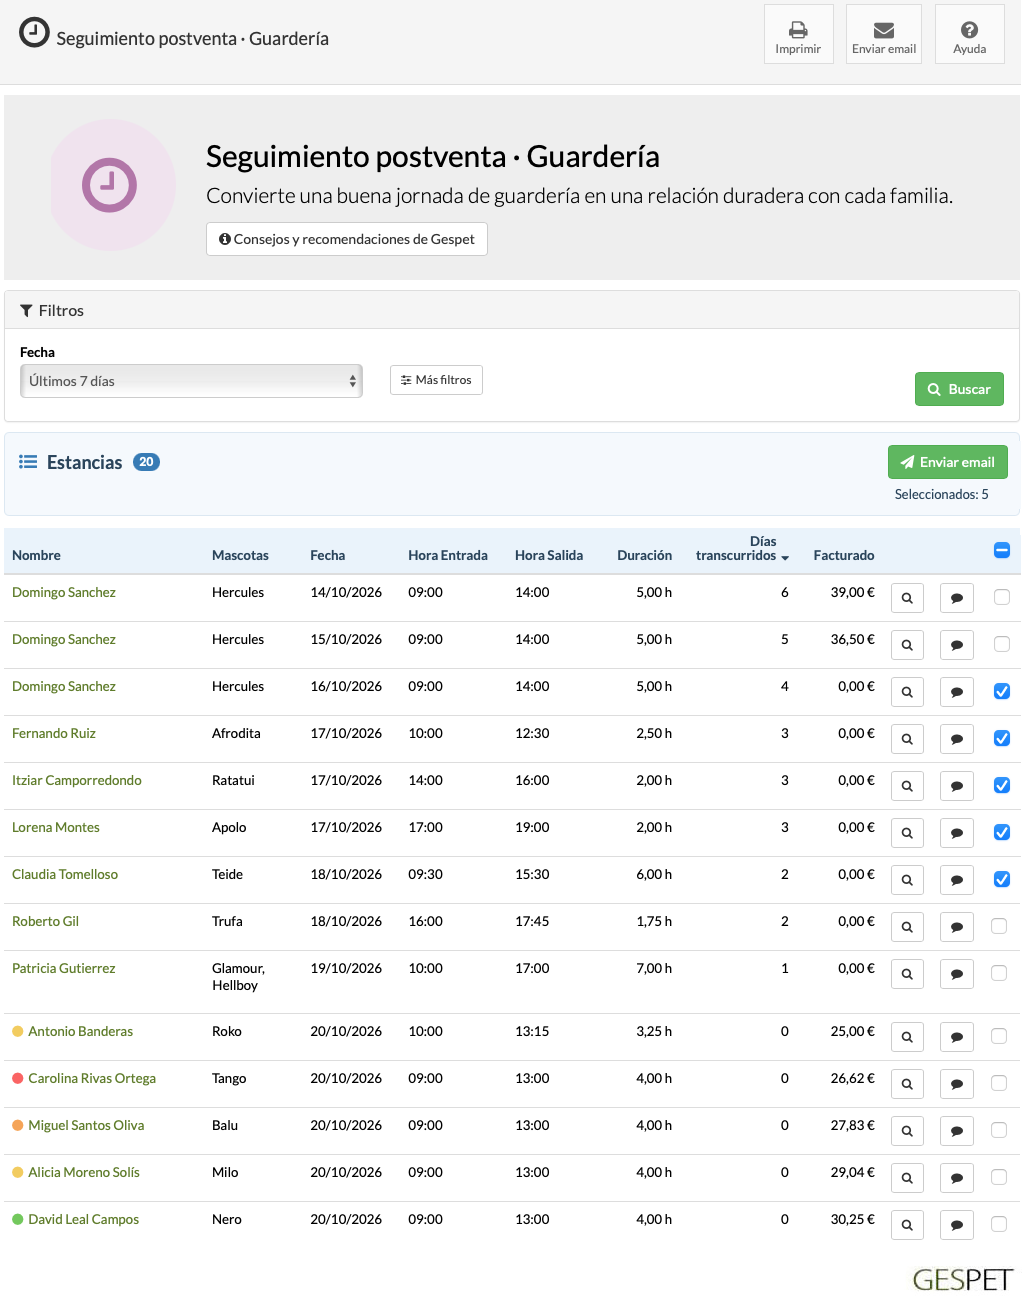Open Fernando Ruiz client link

[54, 733]
